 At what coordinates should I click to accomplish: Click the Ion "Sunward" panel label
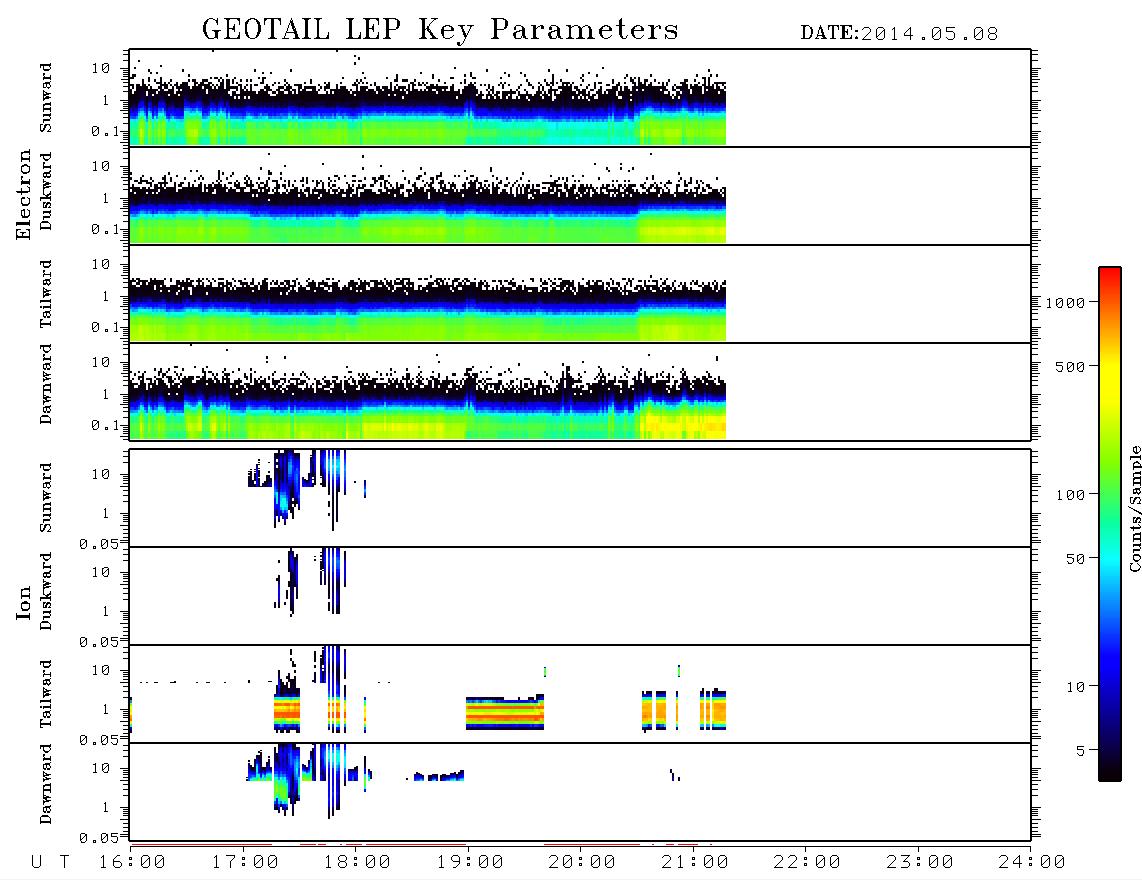pyautogui.click(x=46, y=498)
